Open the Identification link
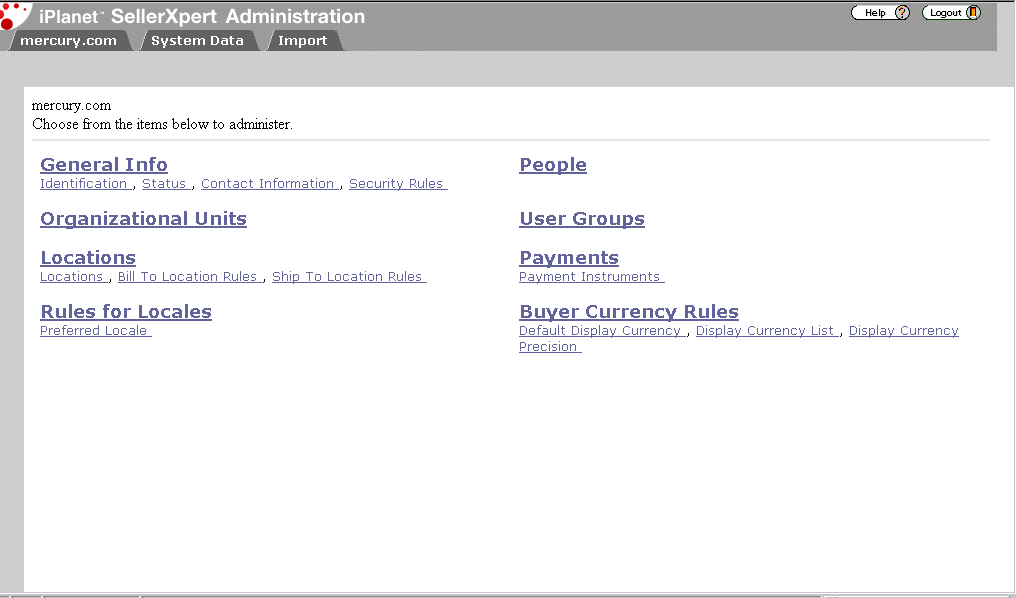The height and width of the screenshot is (598, 1016). [x=86, y=183]
